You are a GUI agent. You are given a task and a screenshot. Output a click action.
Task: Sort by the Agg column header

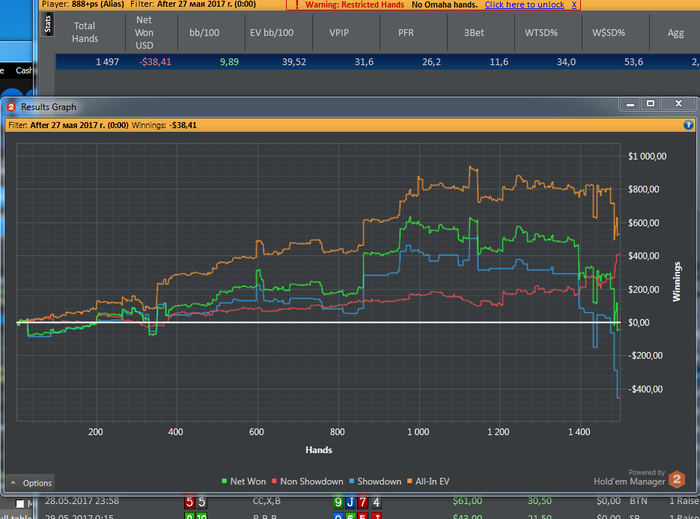(x=675, y=33)
